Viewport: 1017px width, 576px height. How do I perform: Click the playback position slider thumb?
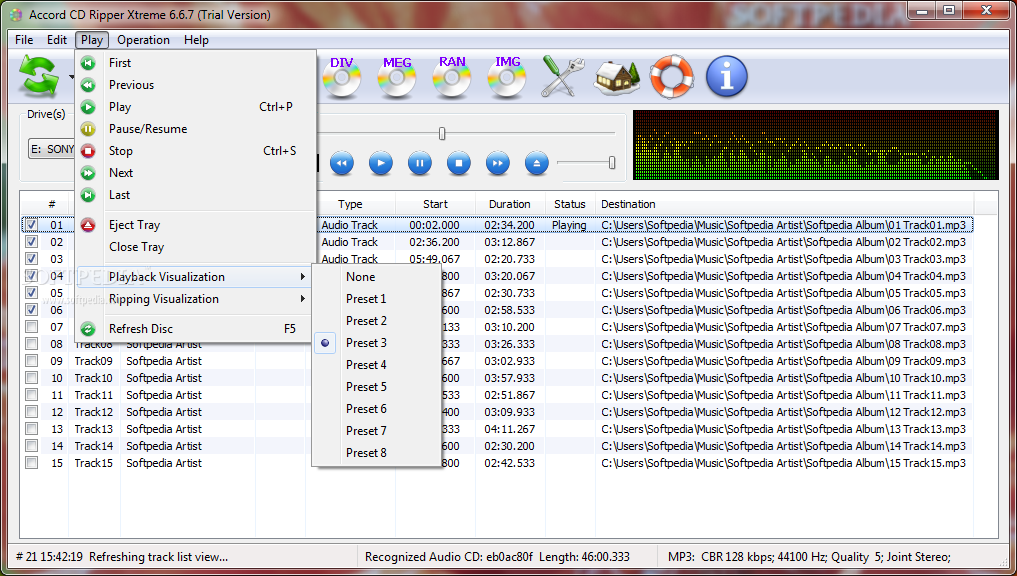click(442, 134)
